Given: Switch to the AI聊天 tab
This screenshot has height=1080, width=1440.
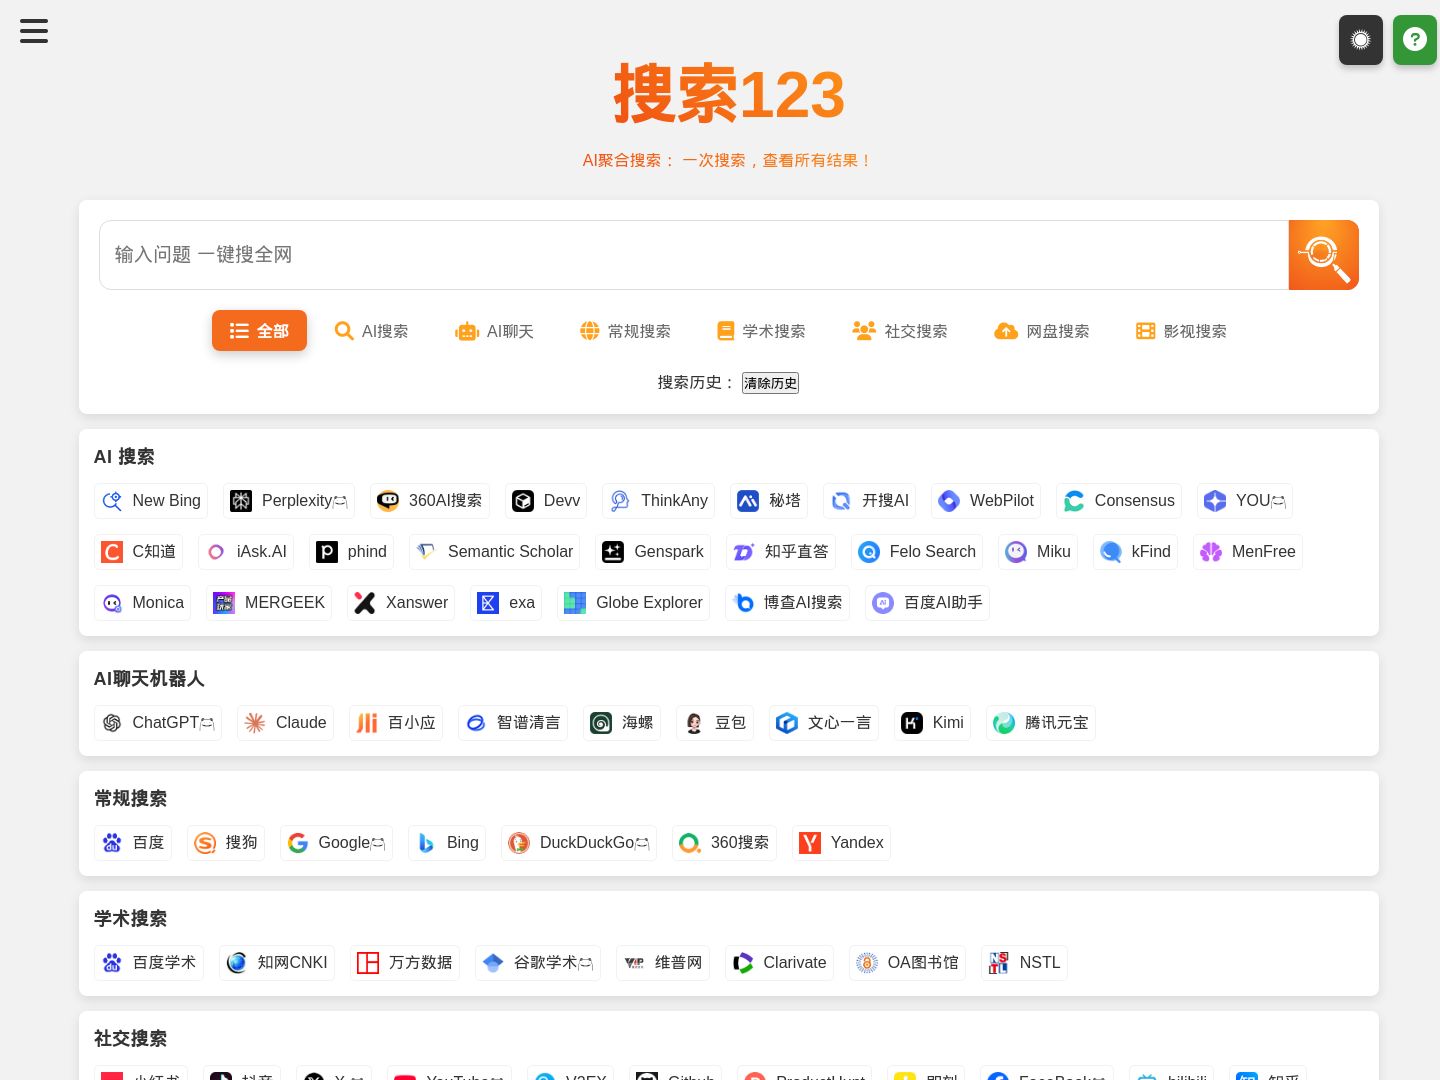Looking at the screenshot, I should [494, 331].
